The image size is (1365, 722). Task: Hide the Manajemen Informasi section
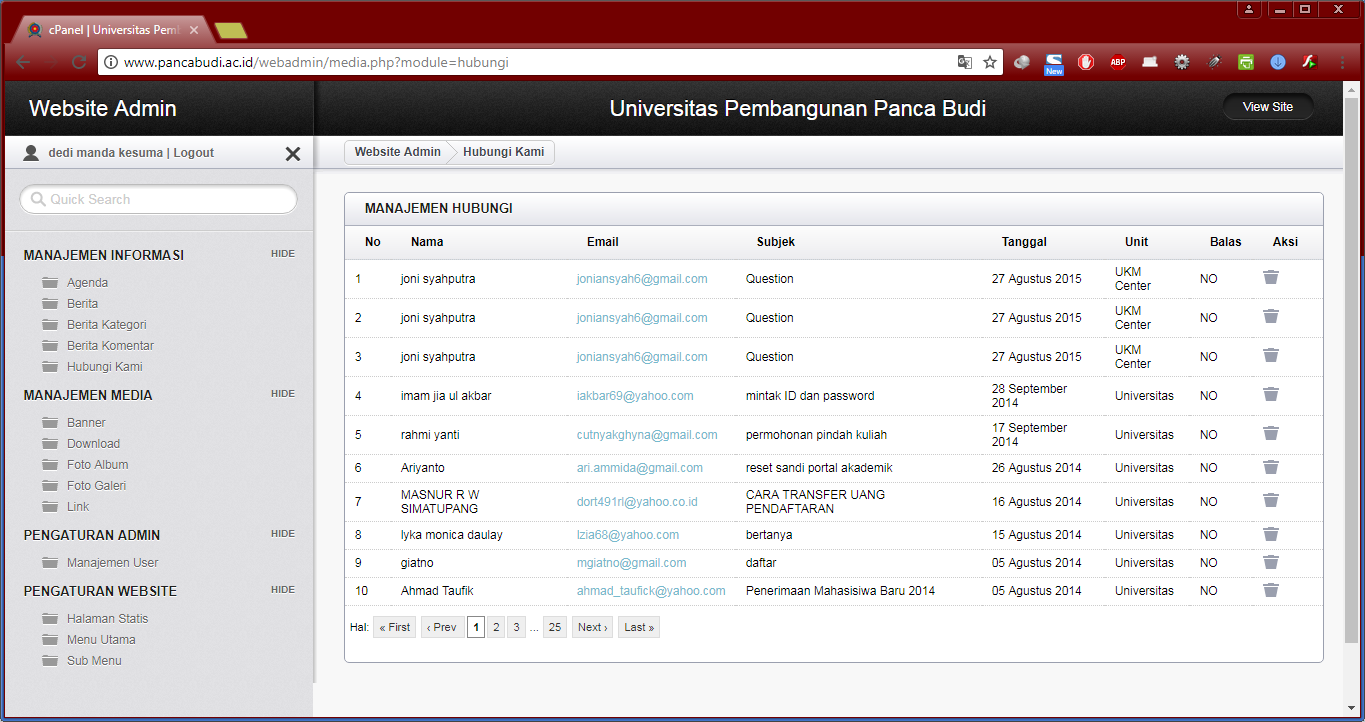click(282, 254)
